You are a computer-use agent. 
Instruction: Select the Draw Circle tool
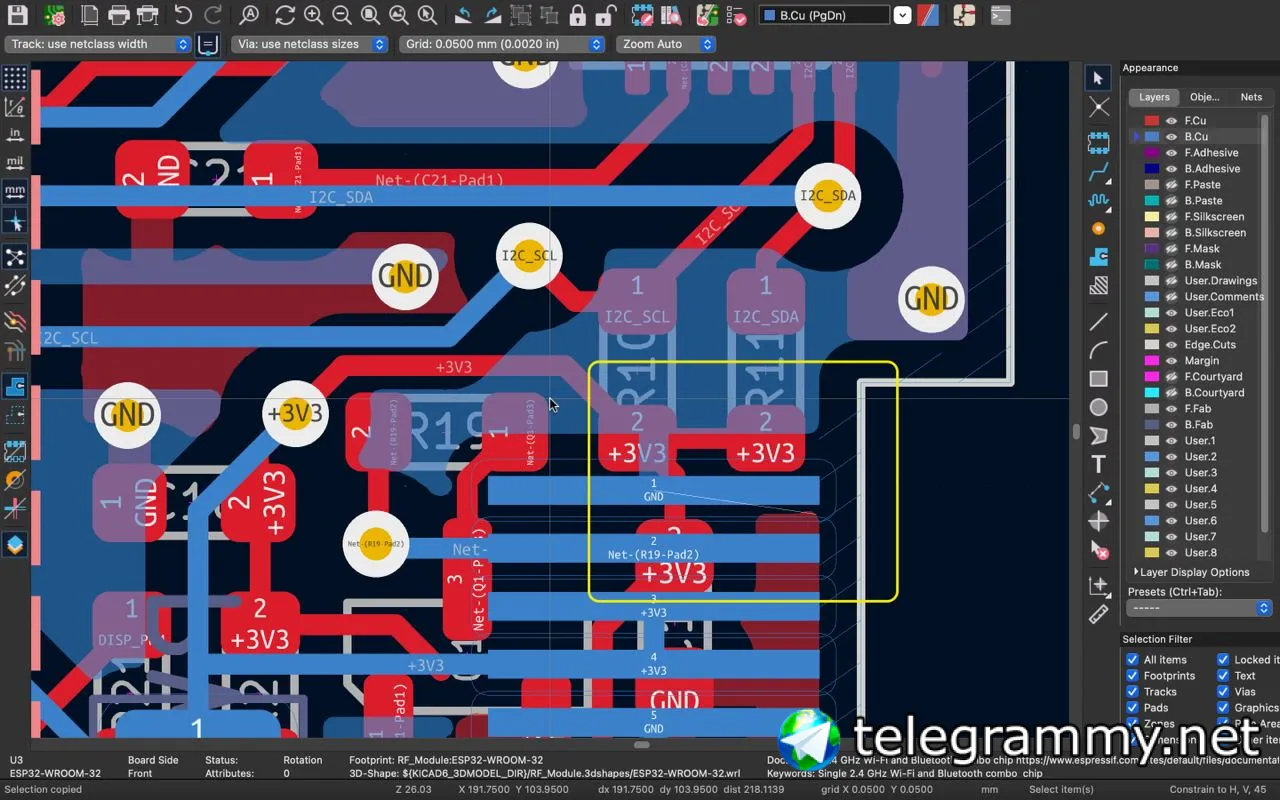[x=1098, y=407]
